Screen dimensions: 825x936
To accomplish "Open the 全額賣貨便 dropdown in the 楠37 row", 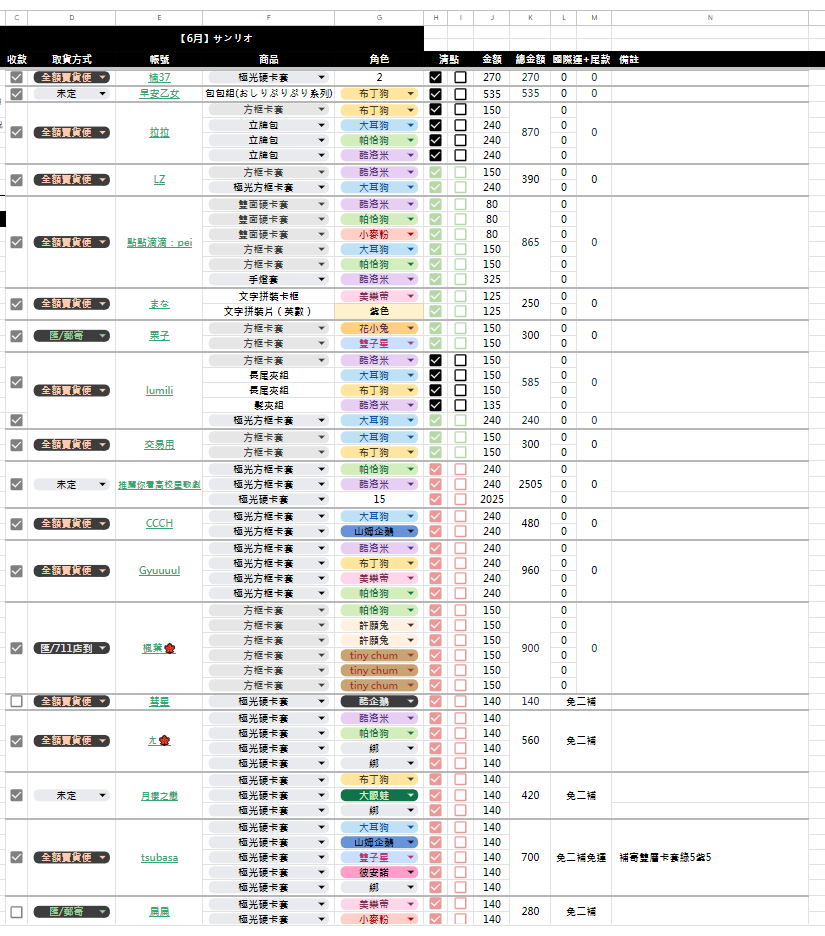I will [72, 78].
